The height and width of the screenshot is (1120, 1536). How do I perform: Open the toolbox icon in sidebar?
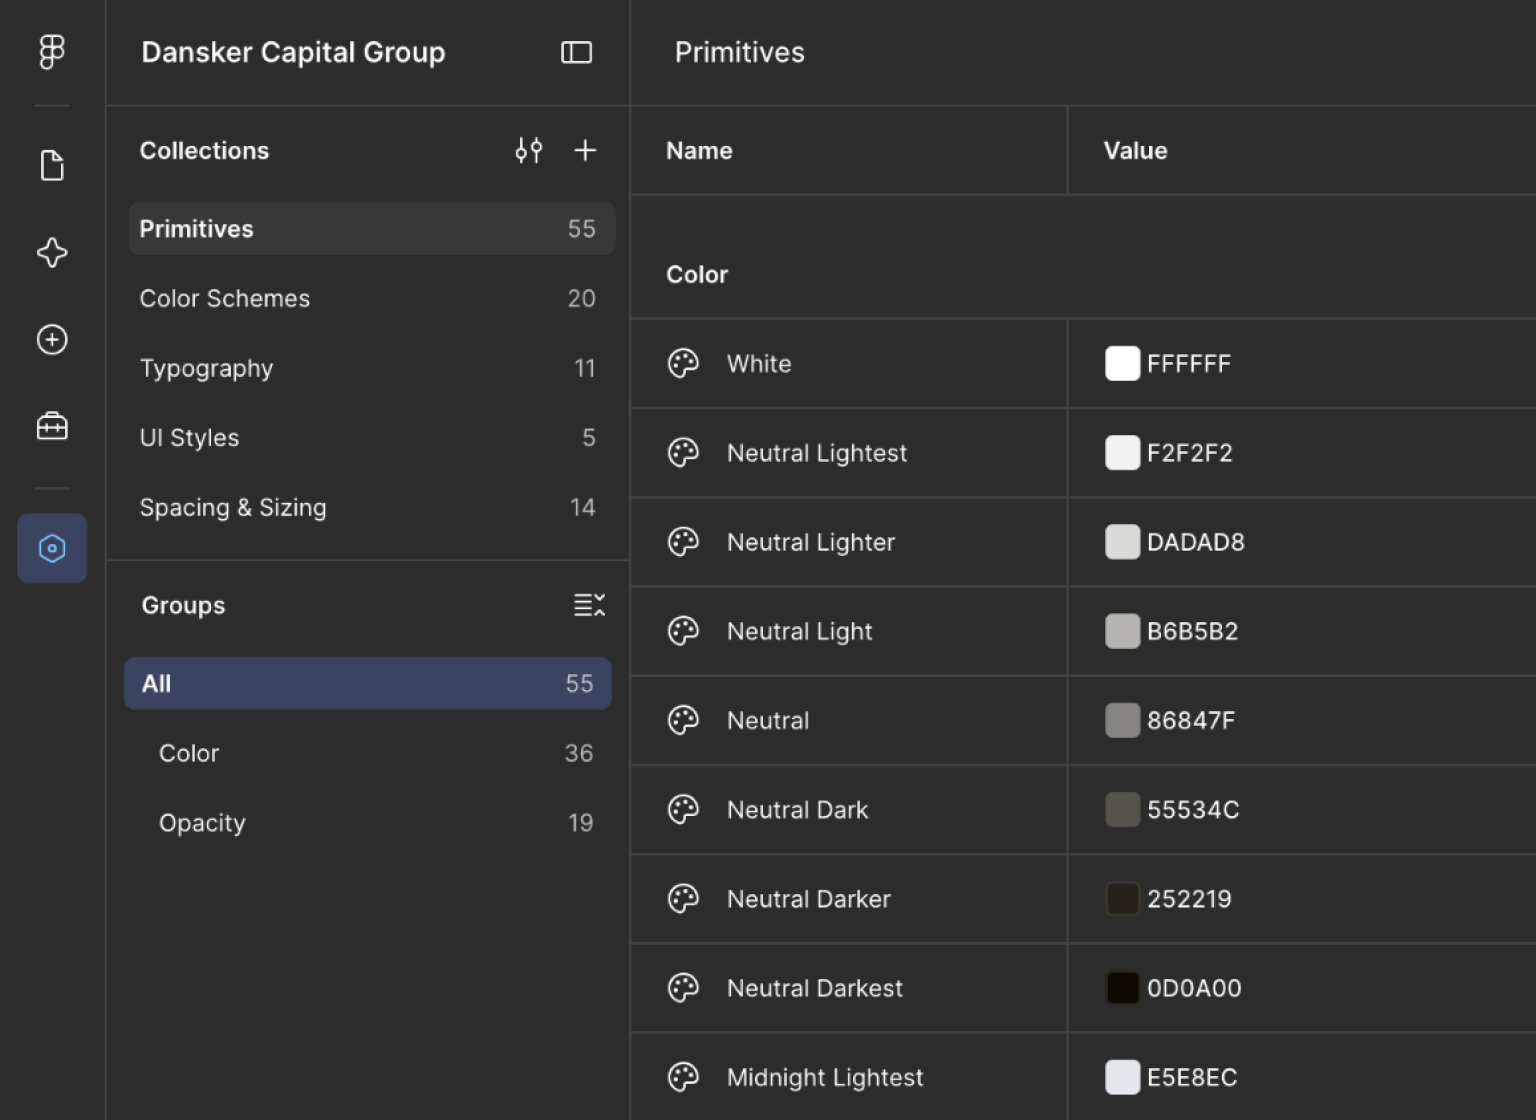tap(52, 427)
